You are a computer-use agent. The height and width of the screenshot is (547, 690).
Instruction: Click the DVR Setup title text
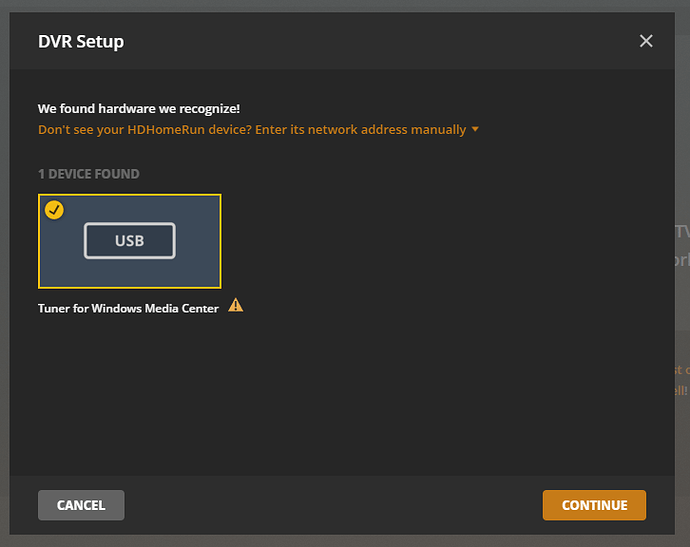click(81, 41)
